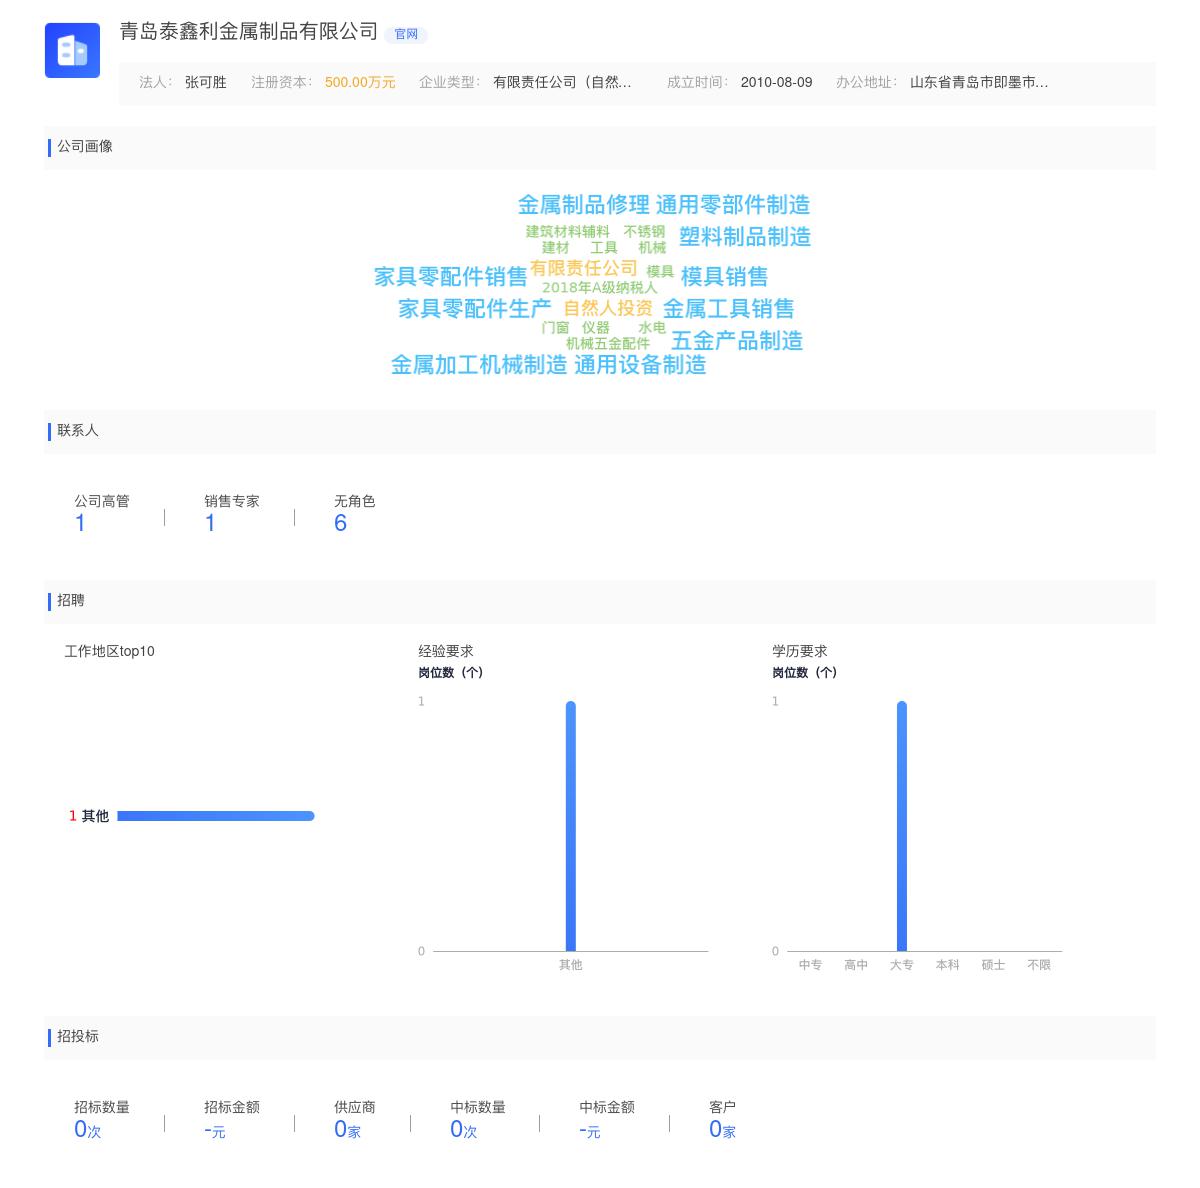Select tag 金属工具销售
This screenshot has width=1200, height=1188.
(729, 308)
